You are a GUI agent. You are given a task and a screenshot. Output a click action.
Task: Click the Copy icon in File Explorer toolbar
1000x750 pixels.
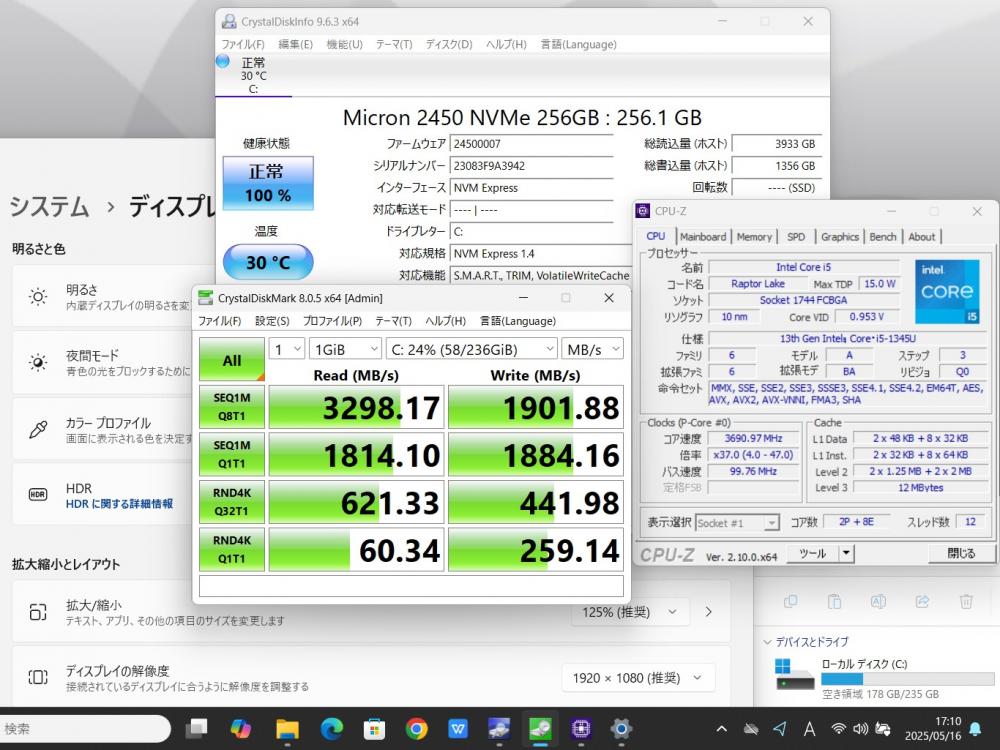click(791, 601)
